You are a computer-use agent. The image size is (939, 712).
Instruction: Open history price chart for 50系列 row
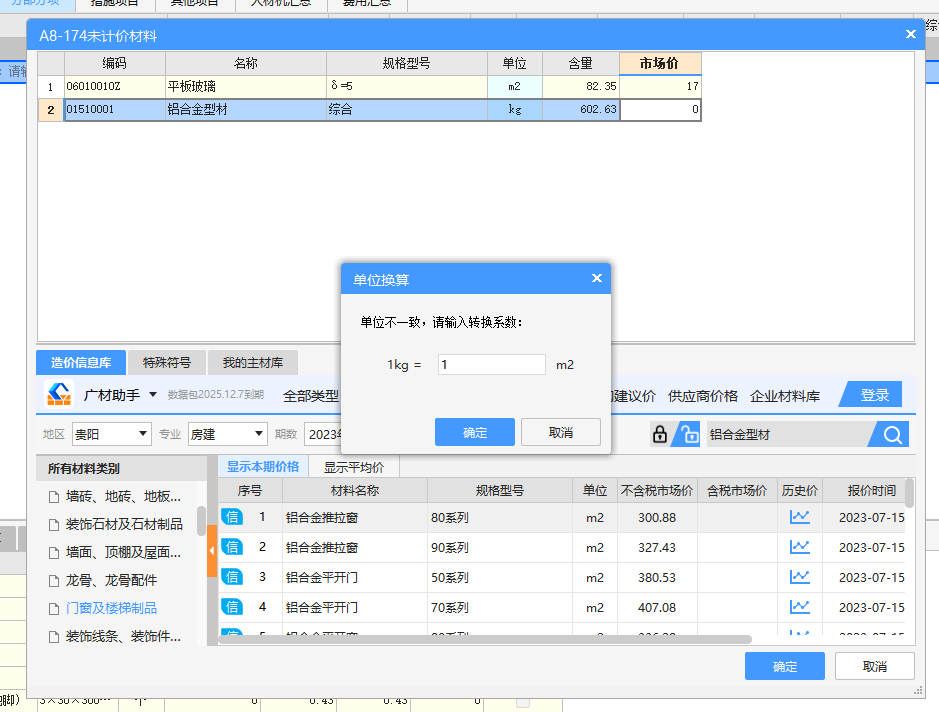(x=799, y=577)
